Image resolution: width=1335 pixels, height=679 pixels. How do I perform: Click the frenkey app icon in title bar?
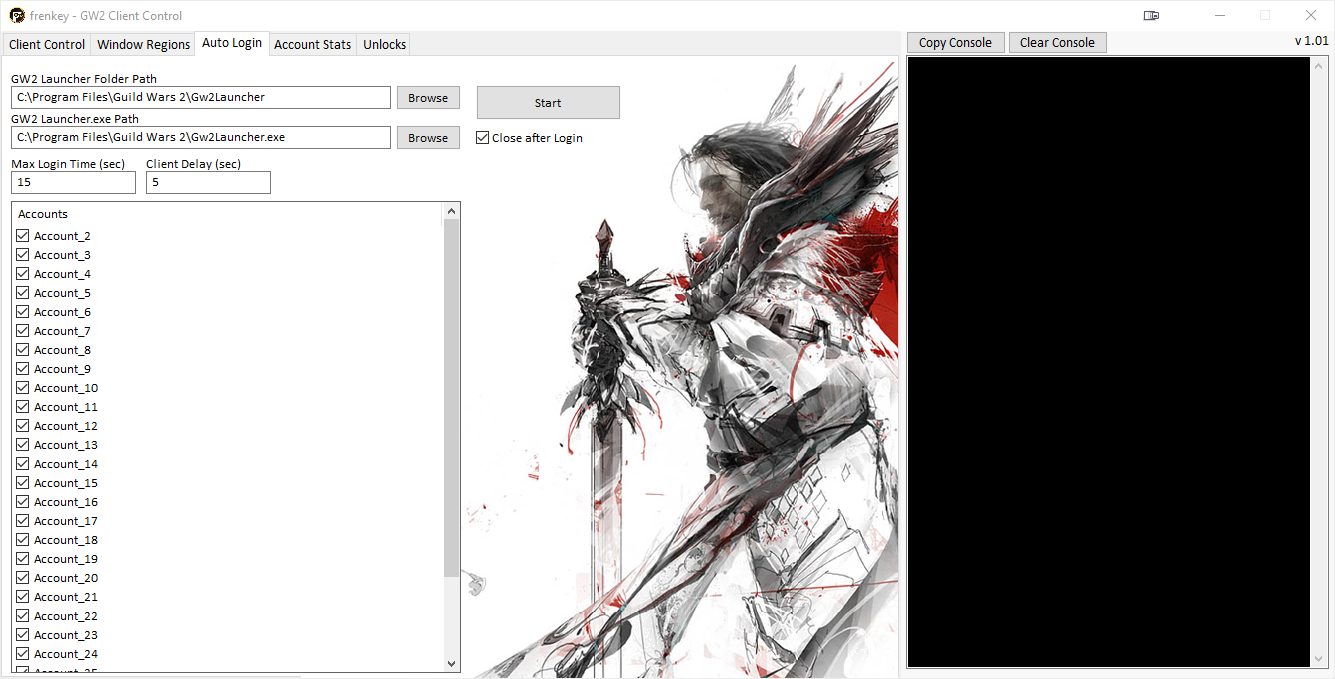[x=17, y=16]
